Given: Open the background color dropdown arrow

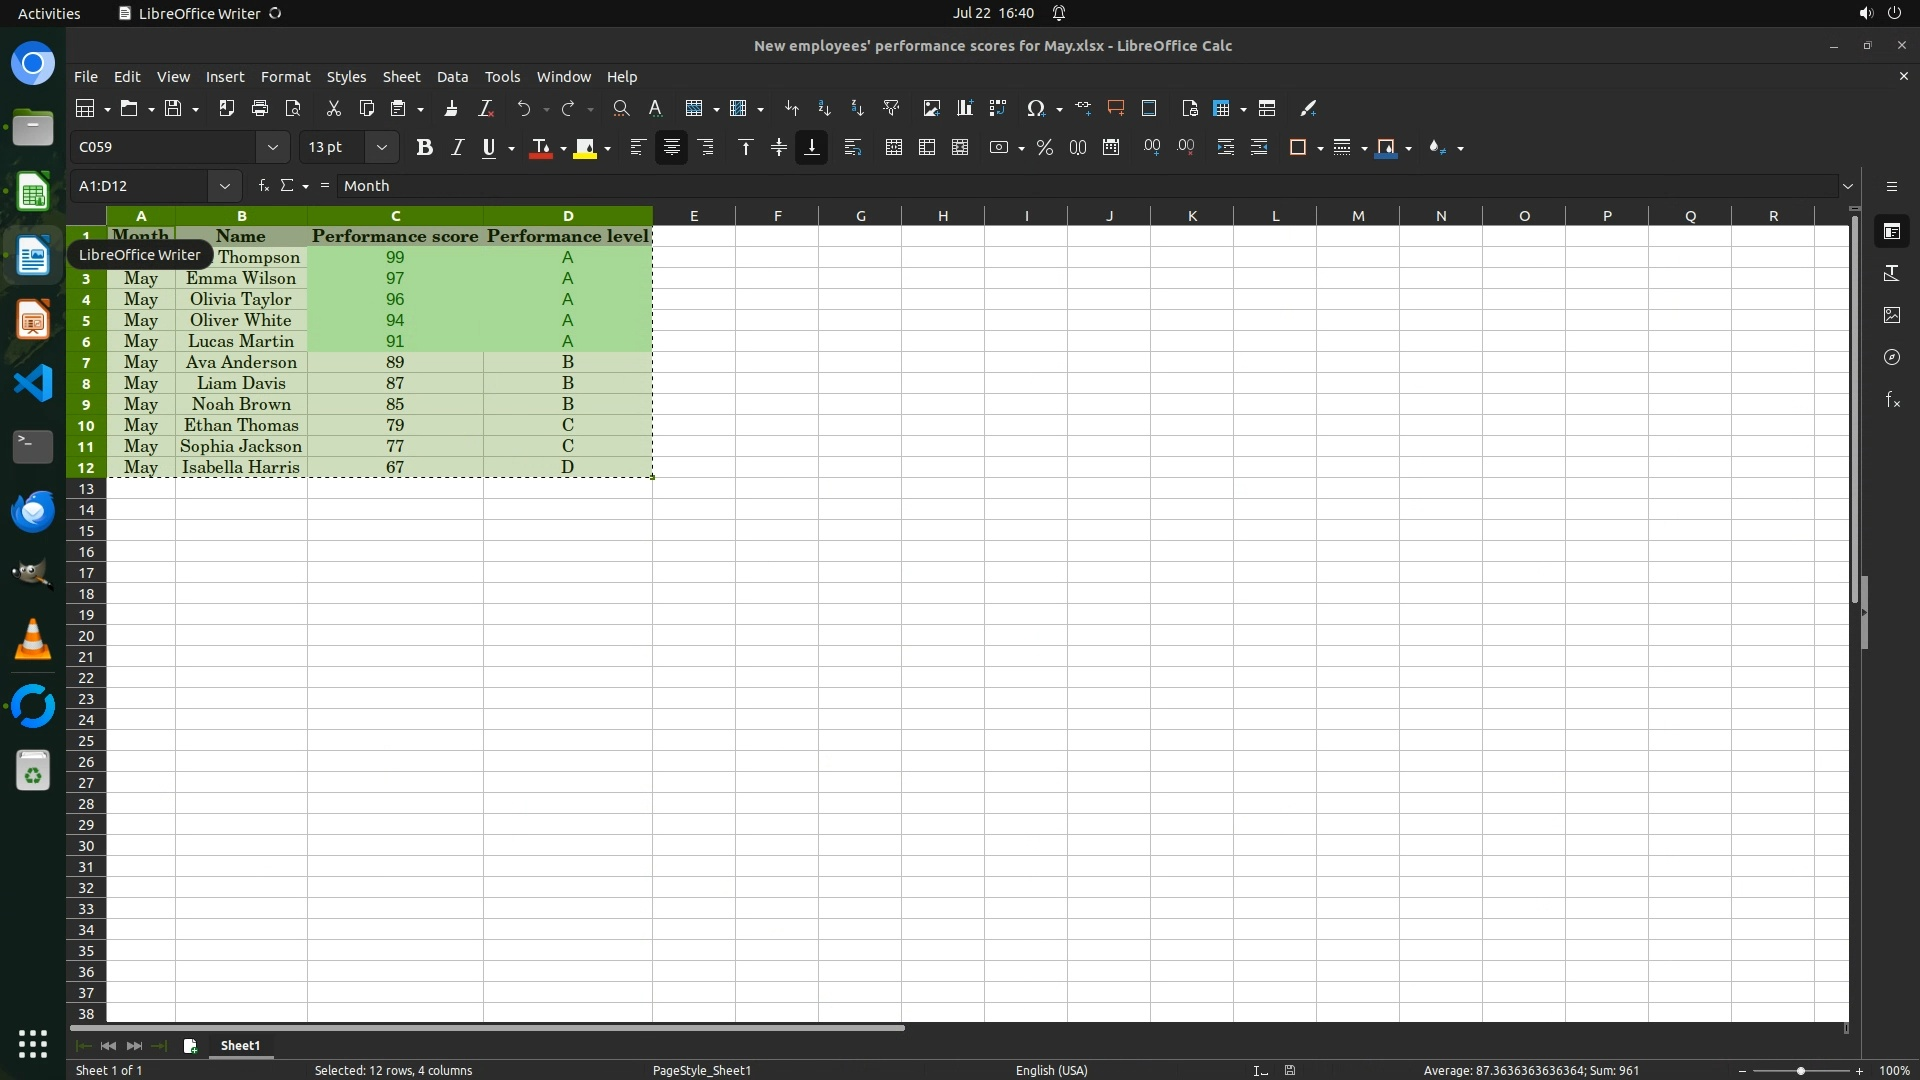Looking at the screenshot, I should (608, 149).
